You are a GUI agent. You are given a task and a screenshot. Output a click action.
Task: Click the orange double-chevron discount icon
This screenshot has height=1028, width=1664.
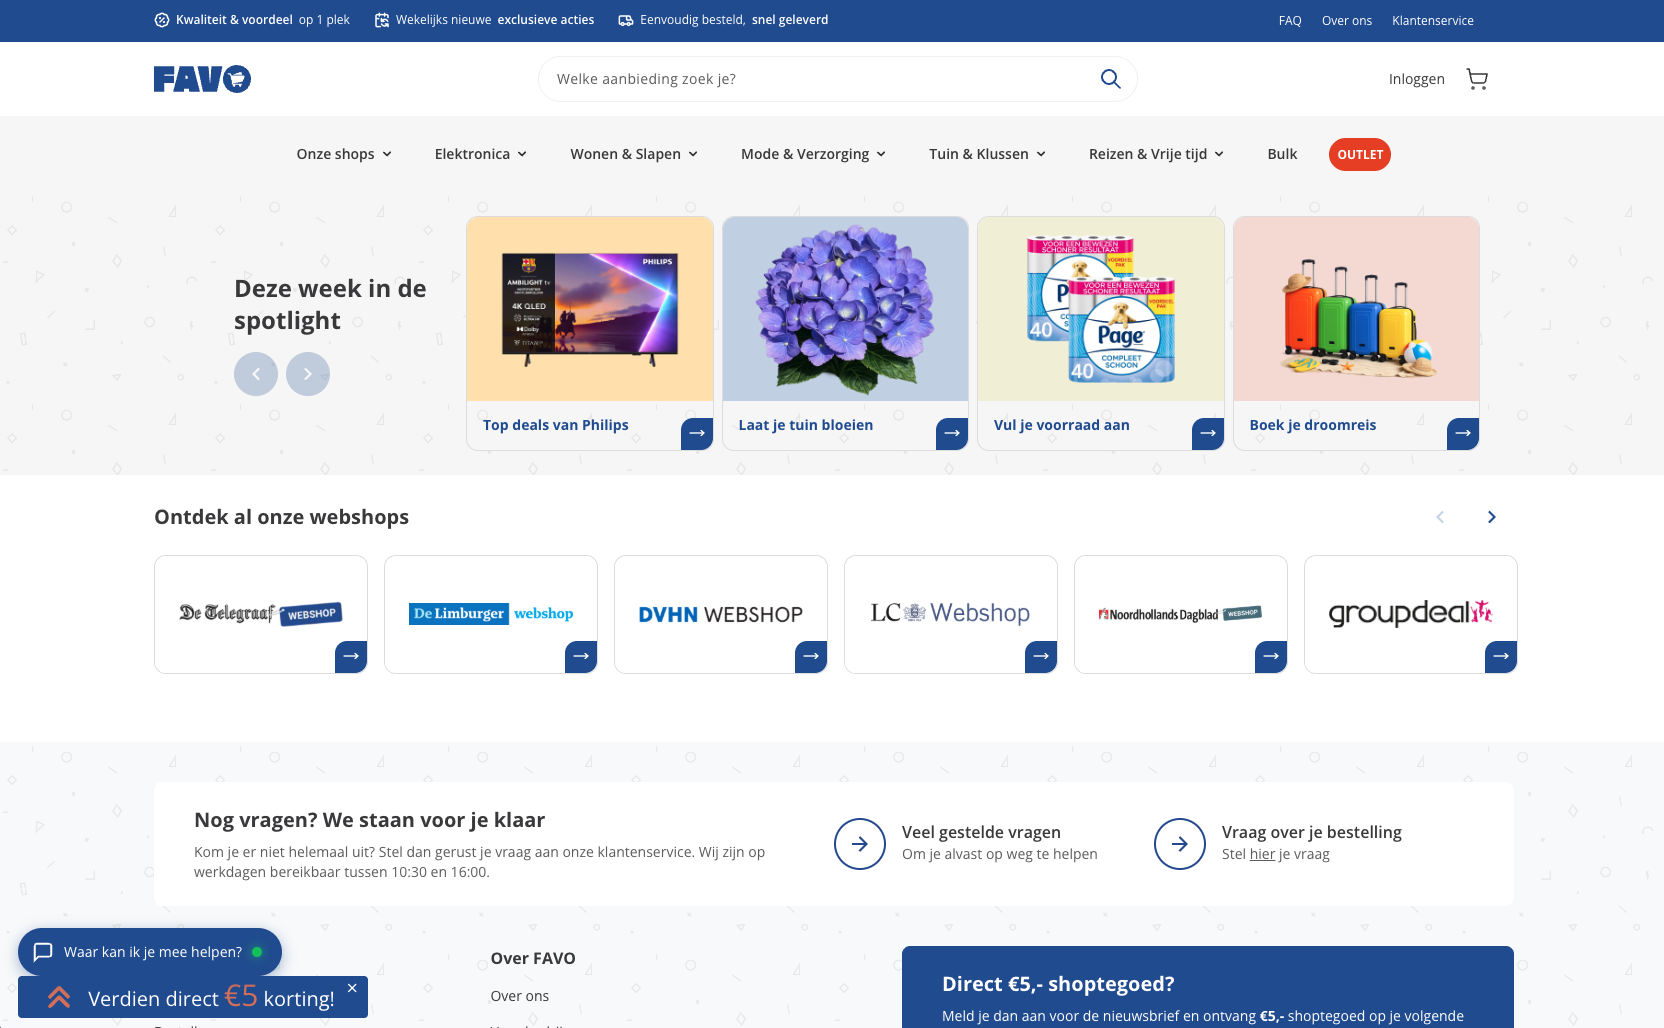[x=59, y=997]
